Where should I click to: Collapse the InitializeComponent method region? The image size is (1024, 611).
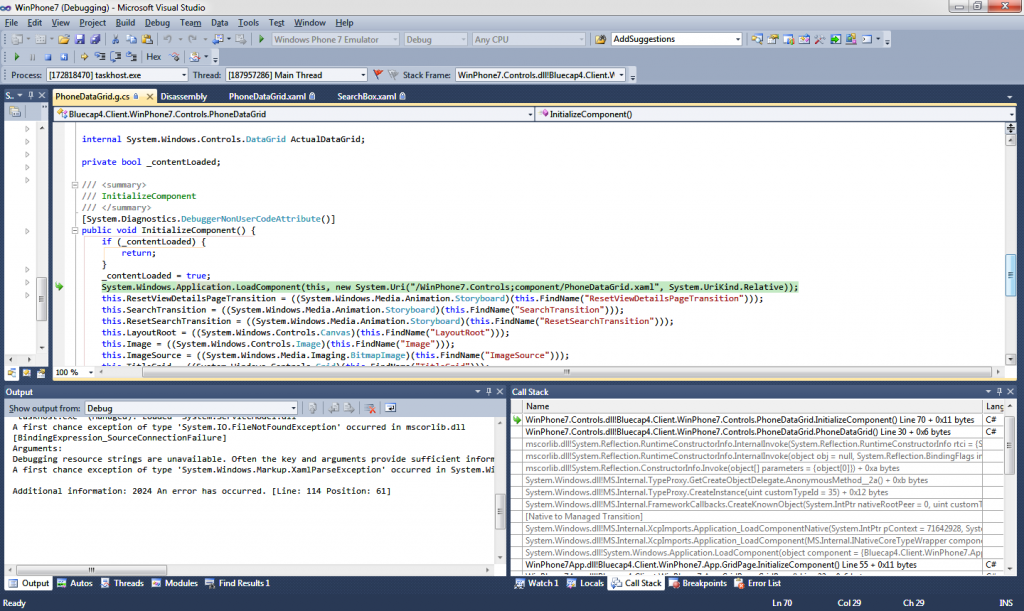click(x=74, y=230)
